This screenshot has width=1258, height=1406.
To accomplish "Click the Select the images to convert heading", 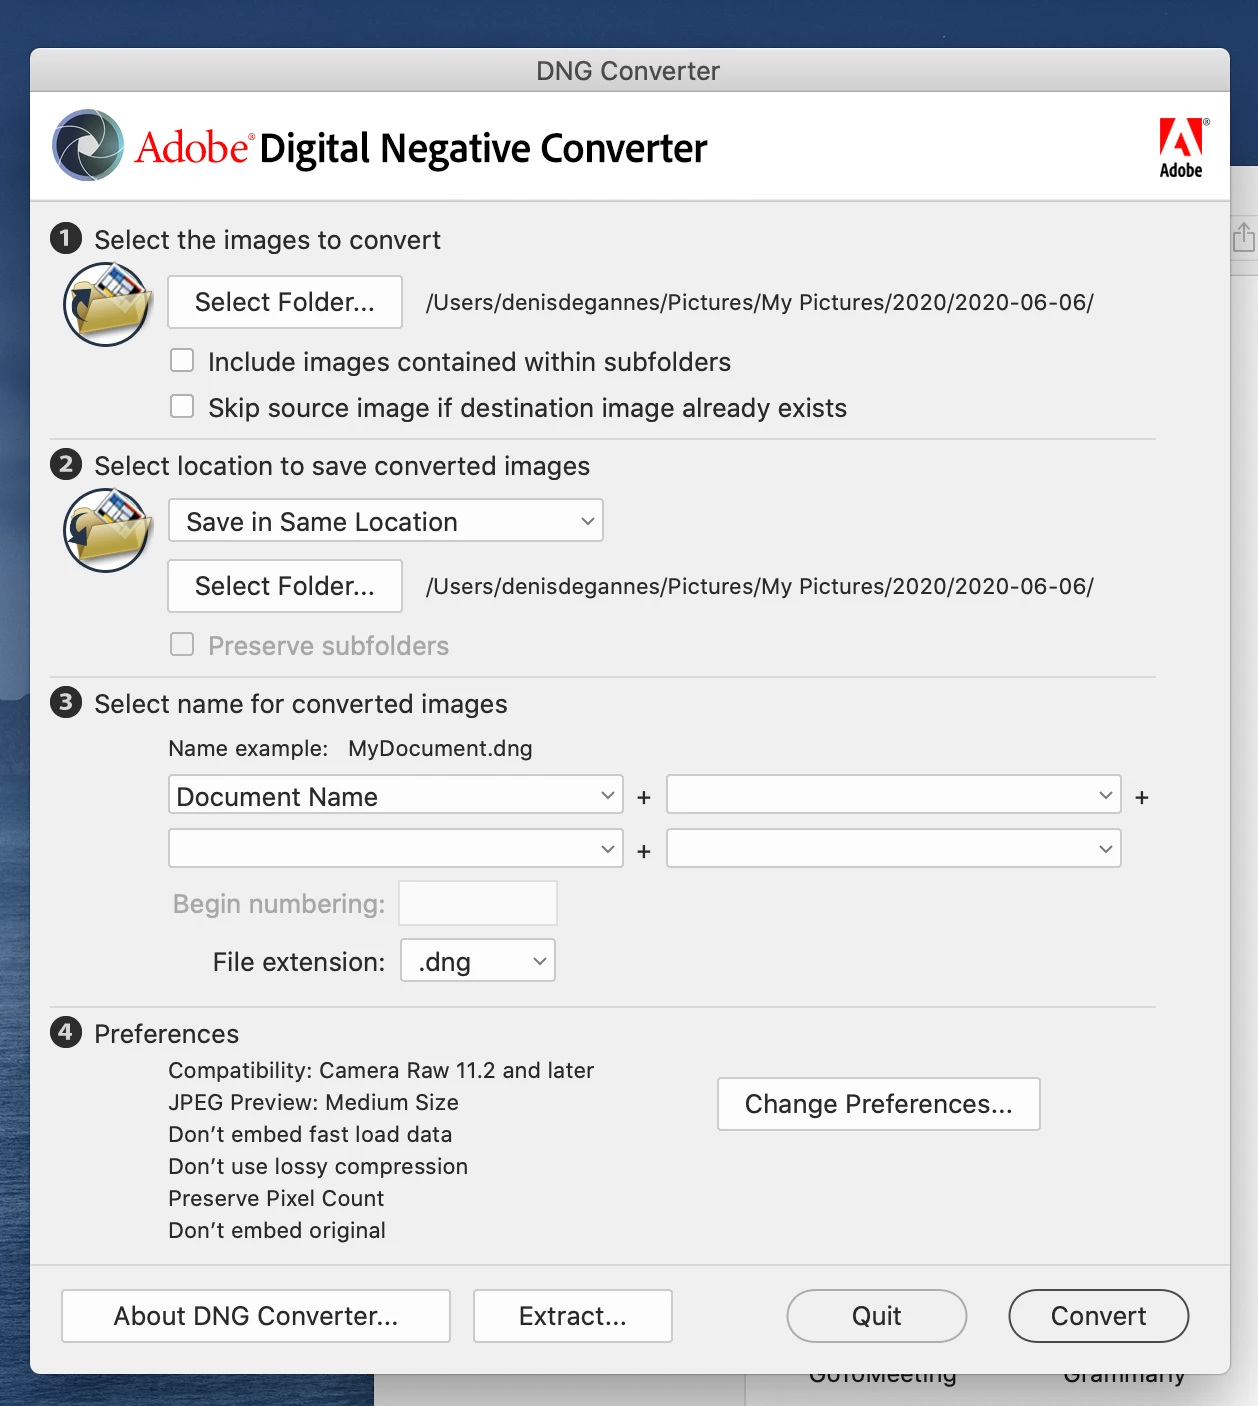I will [x=267, y=240].
